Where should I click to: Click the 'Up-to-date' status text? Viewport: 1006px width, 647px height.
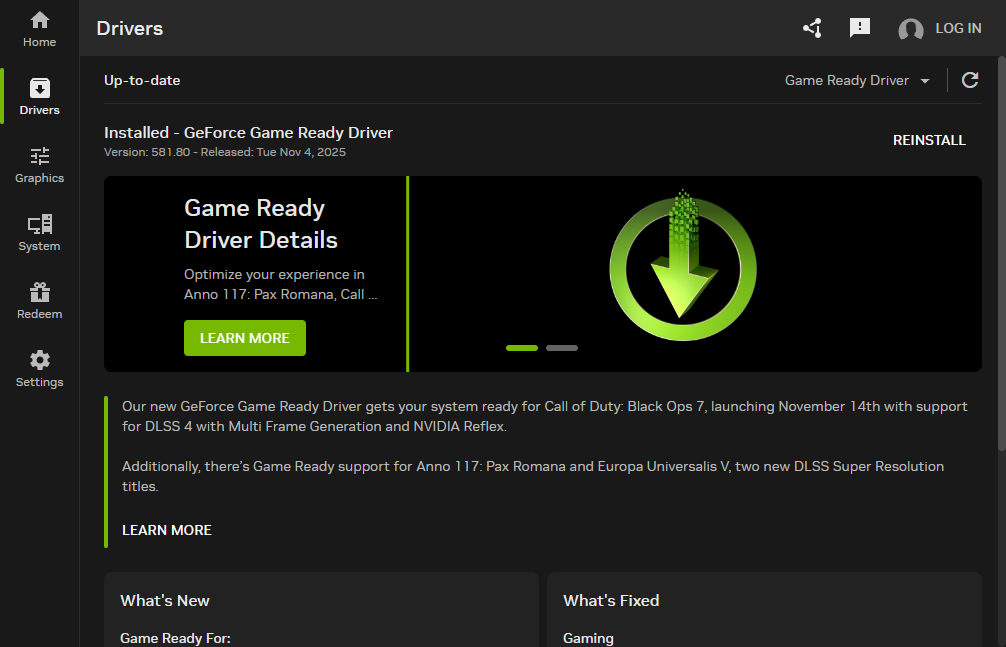(142, 80)
